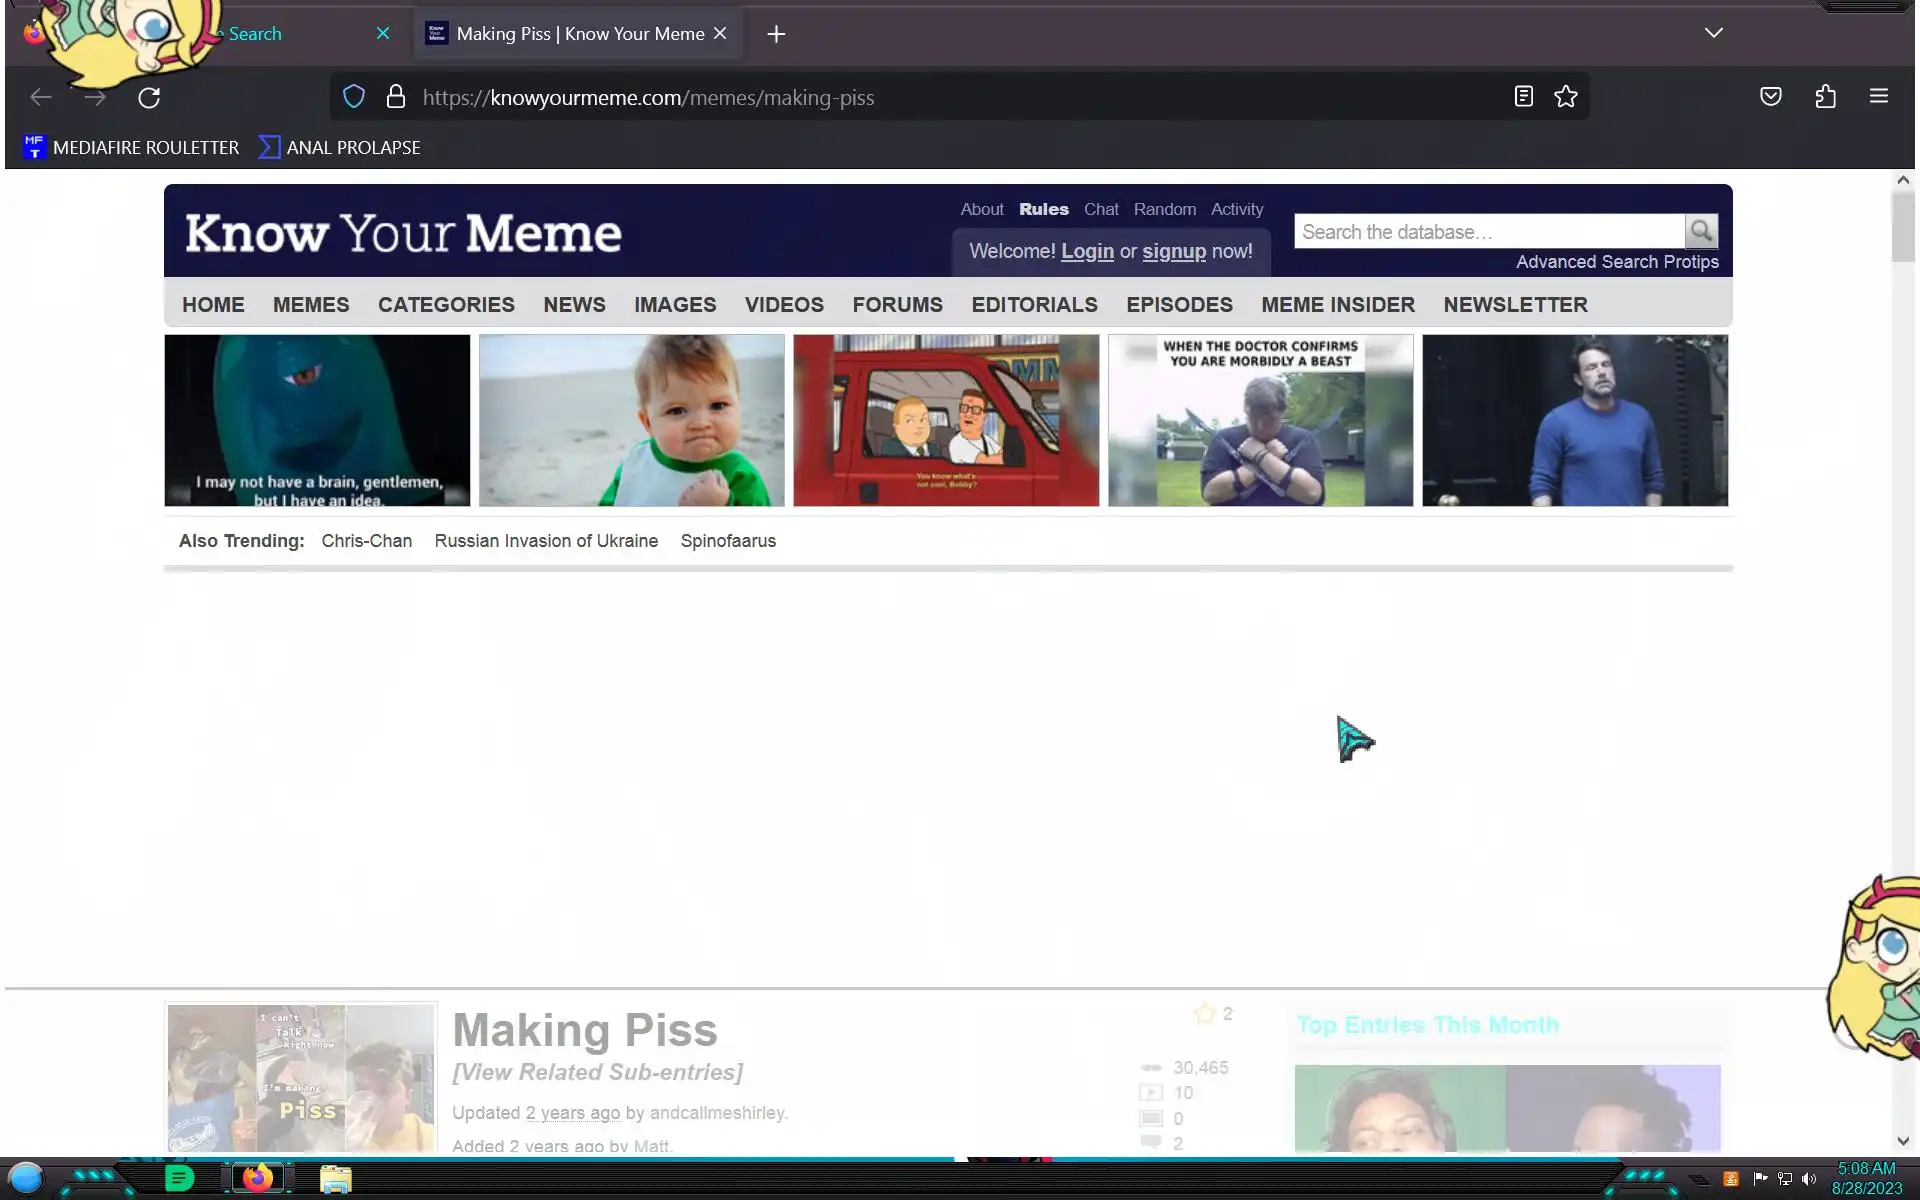
Task: Open file explorer from the taskbar
Action: (335, 1179)
